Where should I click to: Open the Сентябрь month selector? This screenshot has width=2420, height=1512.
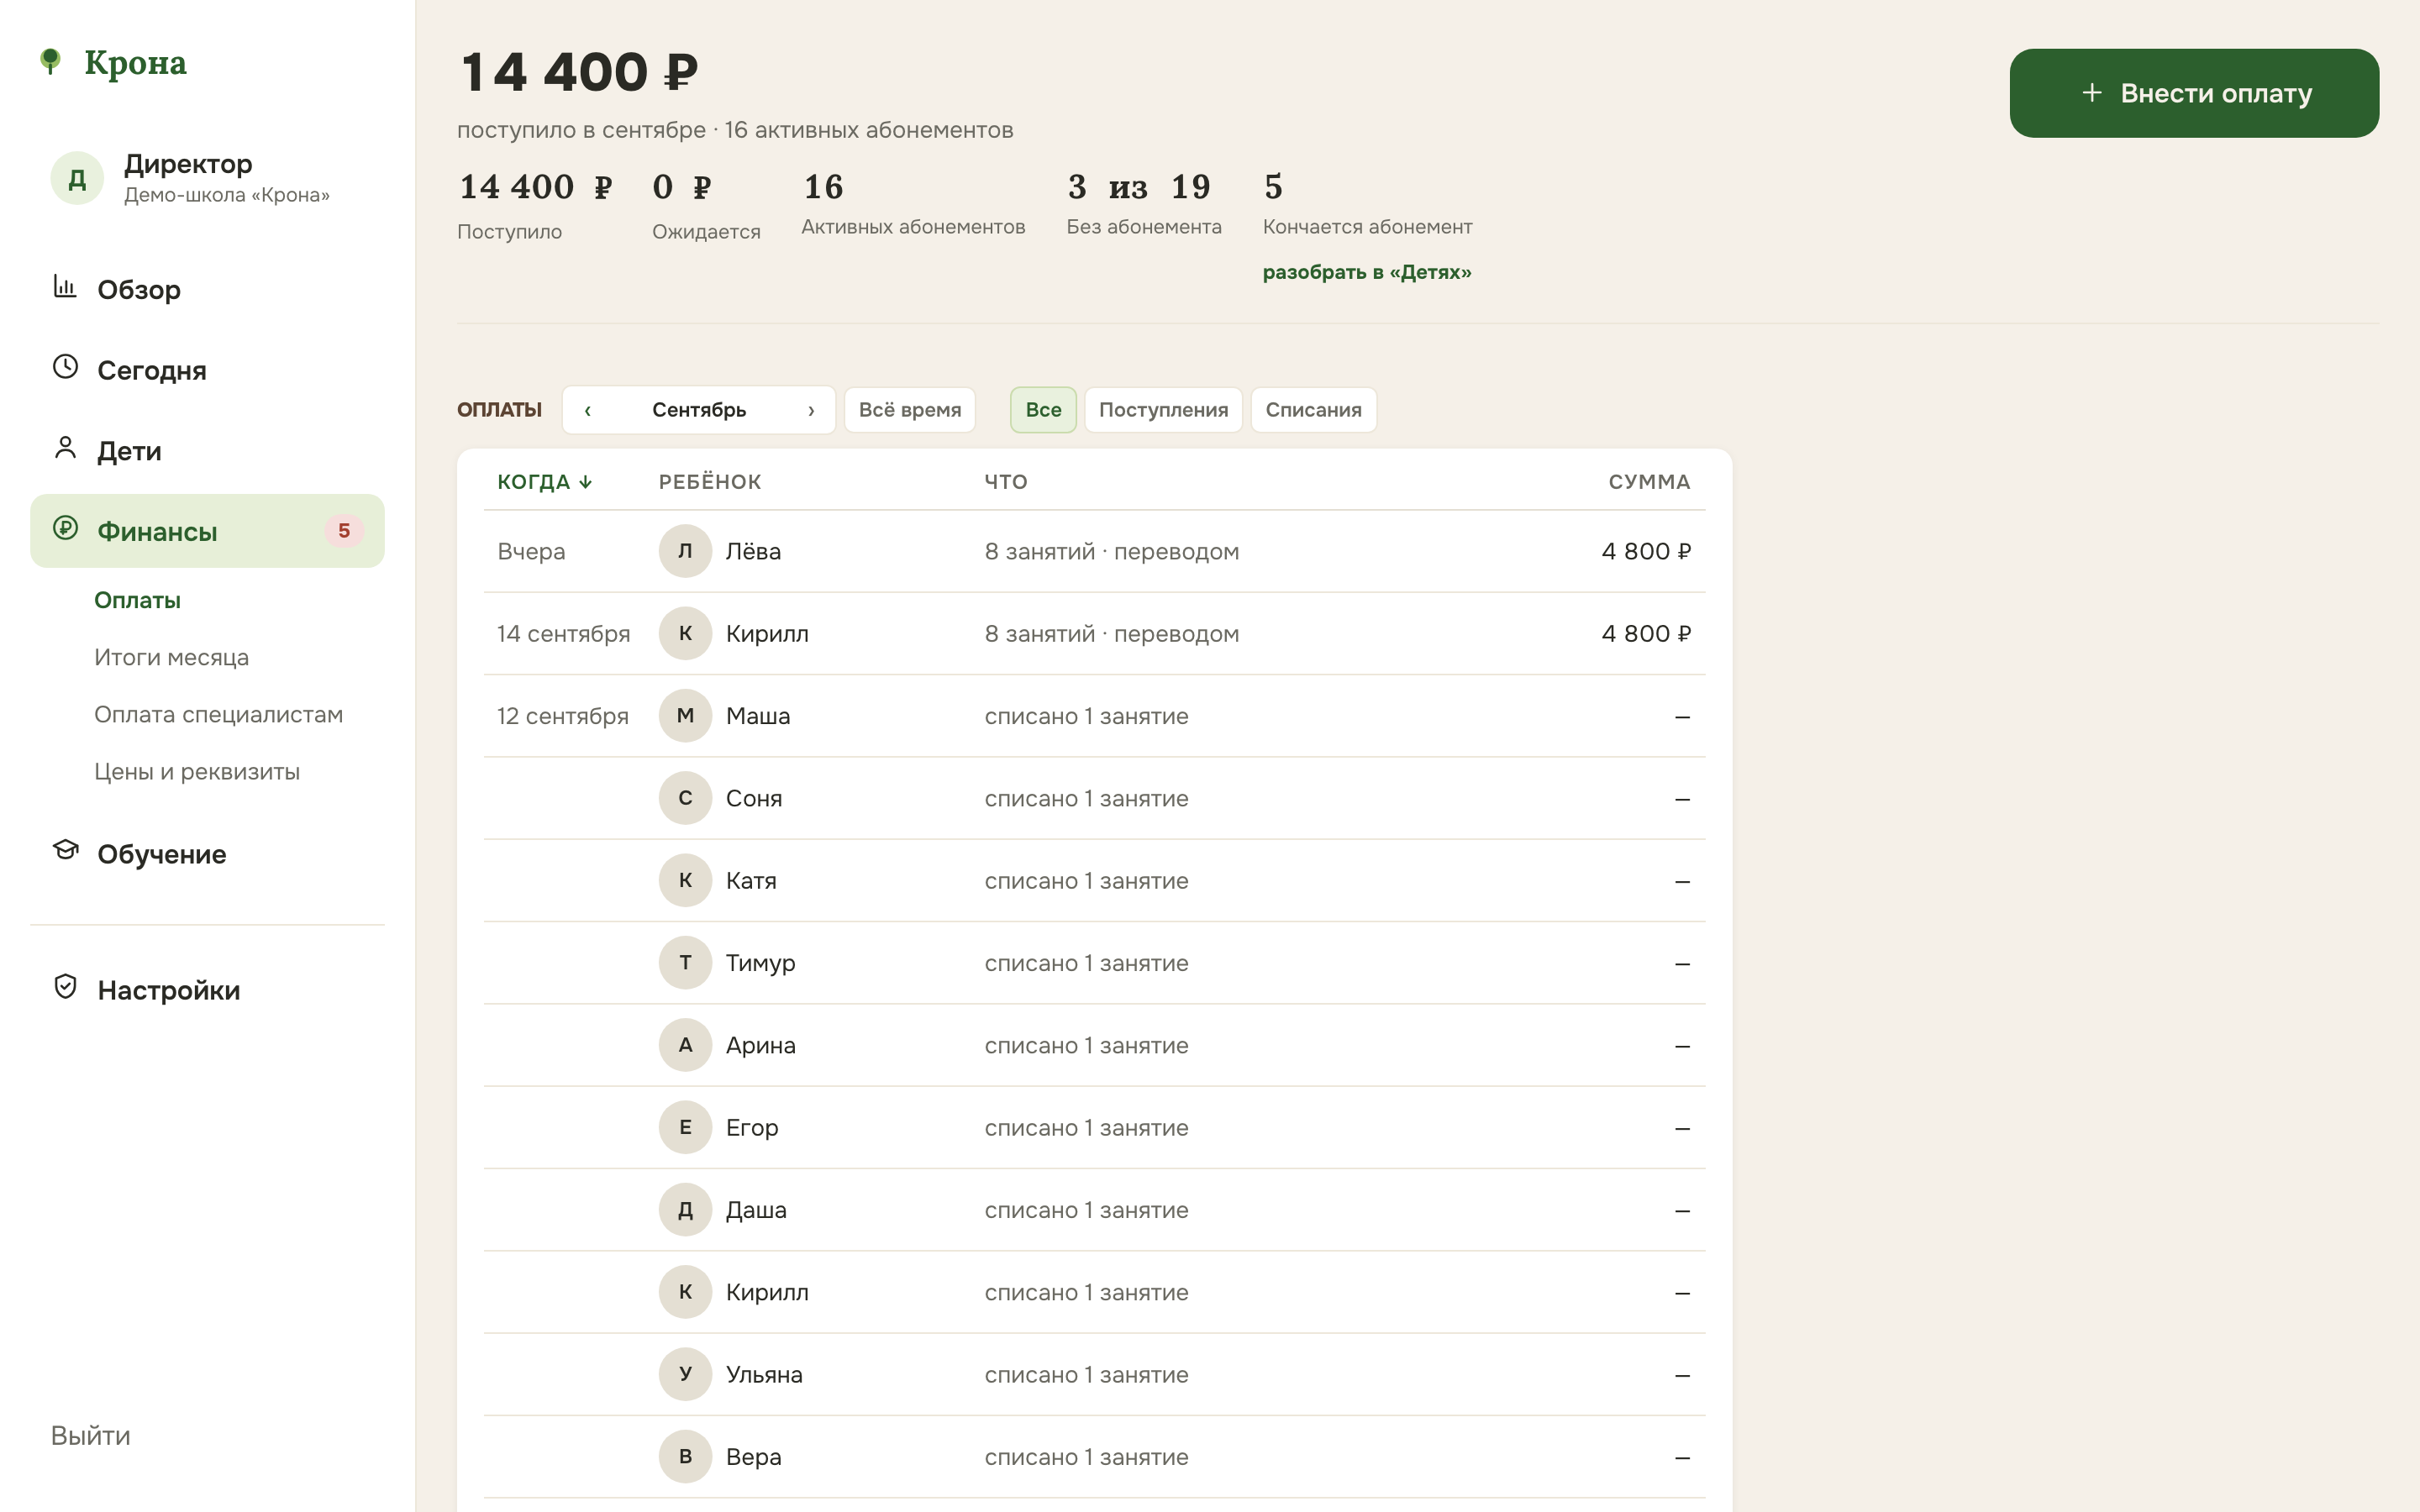(699, 410)
